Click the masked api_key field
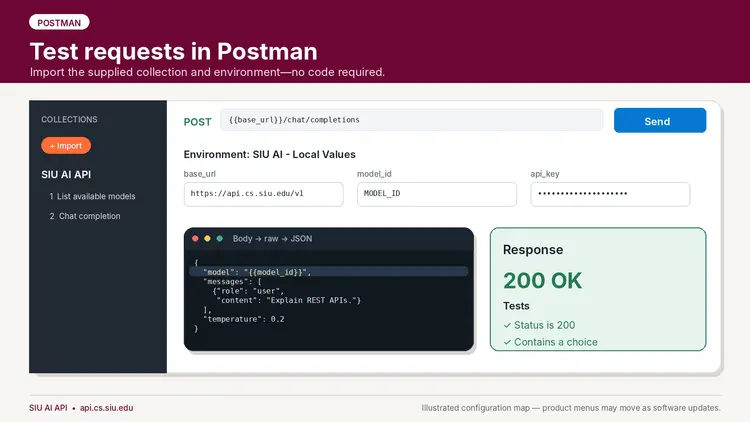This screenshot has width=750, height=422. click(610, 194)
